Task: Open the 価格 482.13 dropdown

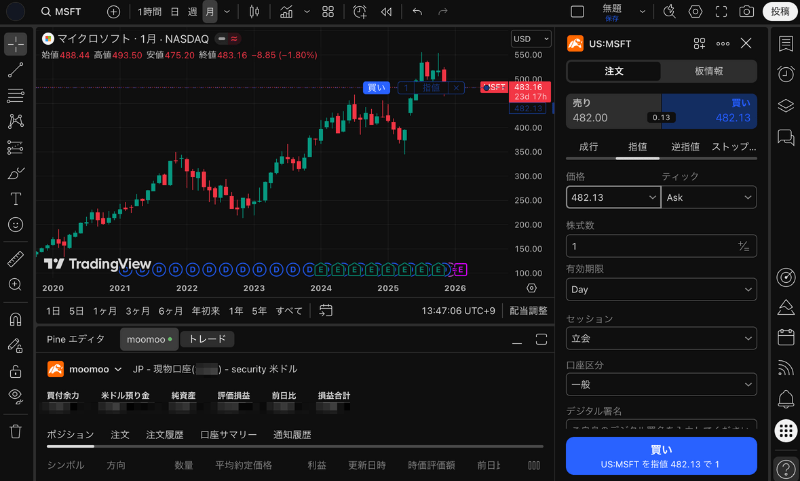Action: click(613, 197)
